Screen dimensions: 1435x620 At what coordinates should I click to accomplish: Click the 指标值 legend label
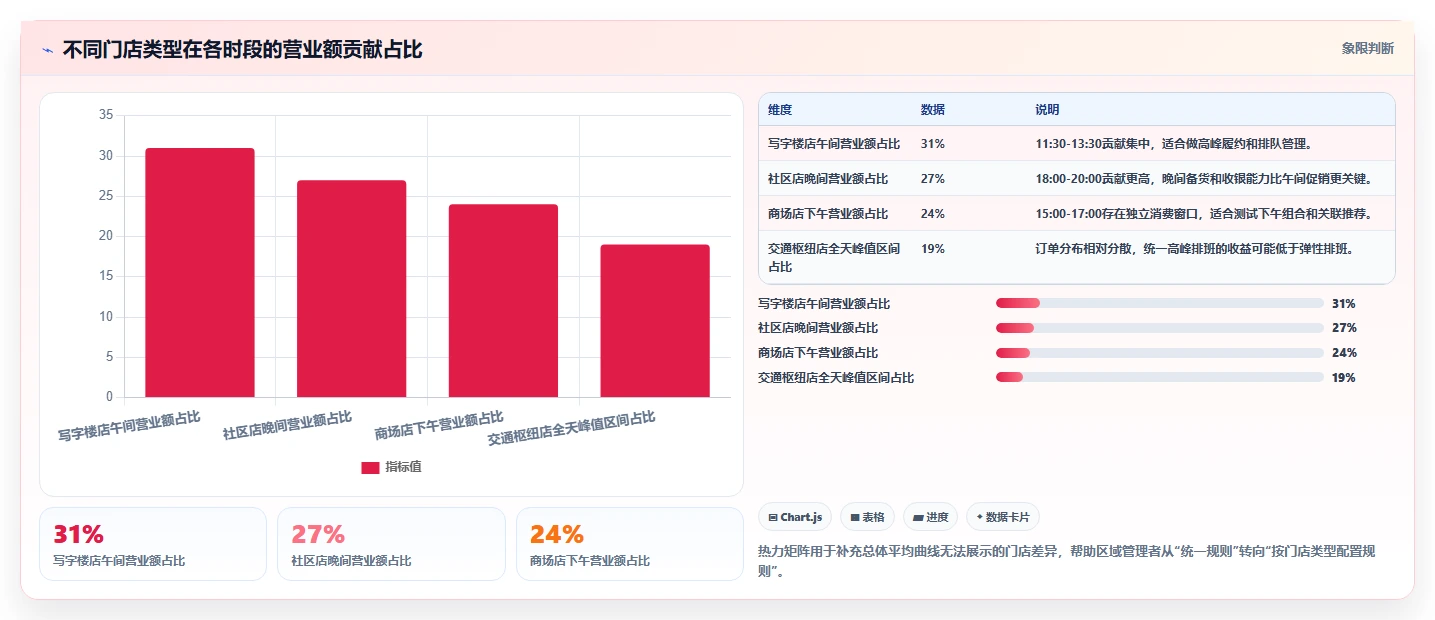point(404,467)
